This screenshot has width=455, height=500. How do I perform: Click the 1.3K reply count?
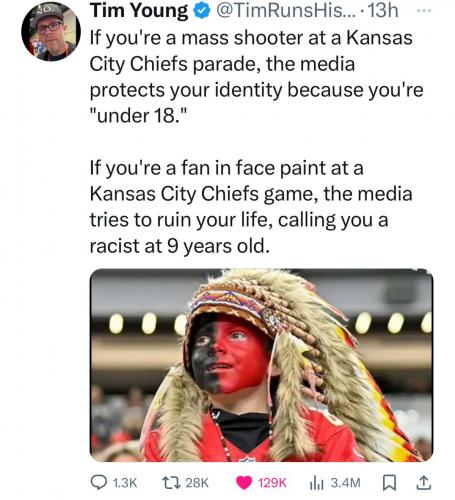point(125,483)
